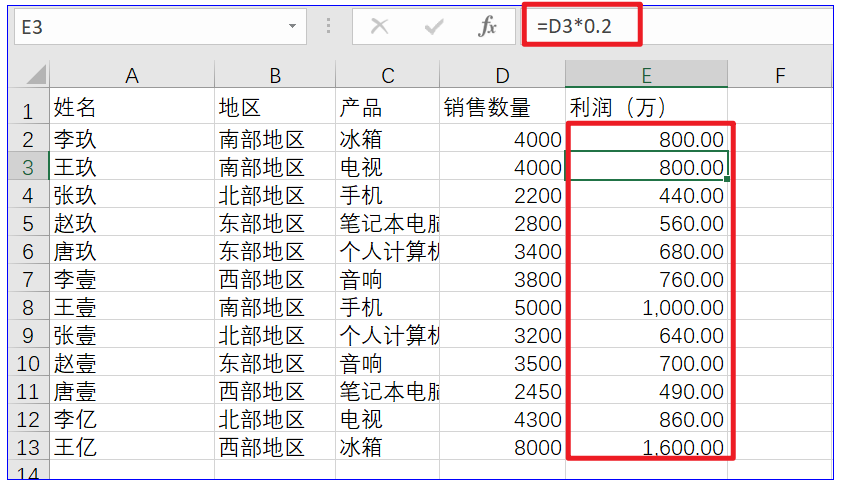Click the Select All corner triangle
845x485 pixels.
tap(36, 74)
